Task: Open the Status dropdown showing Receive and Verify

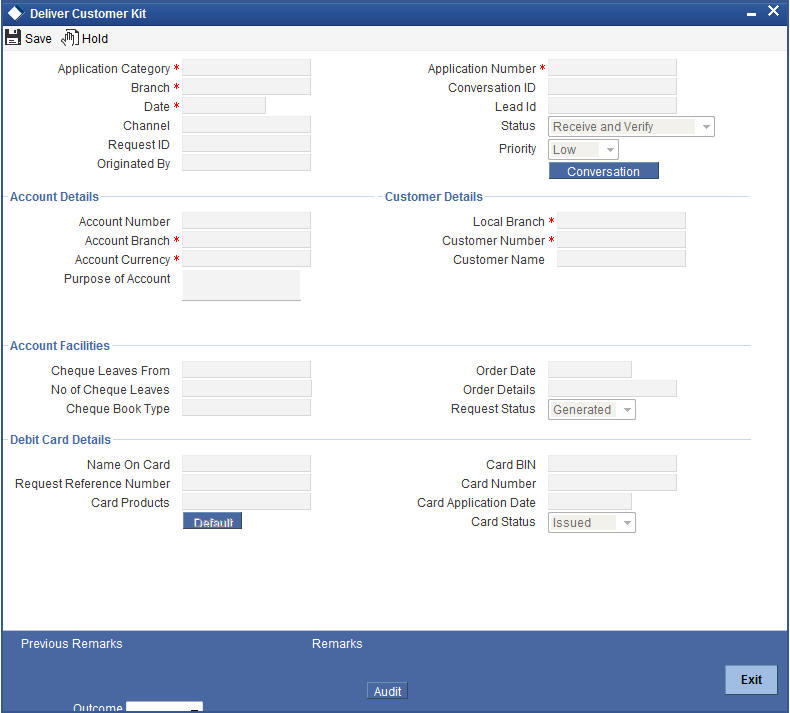Action: pyautogui.click(x=631, y=126)
